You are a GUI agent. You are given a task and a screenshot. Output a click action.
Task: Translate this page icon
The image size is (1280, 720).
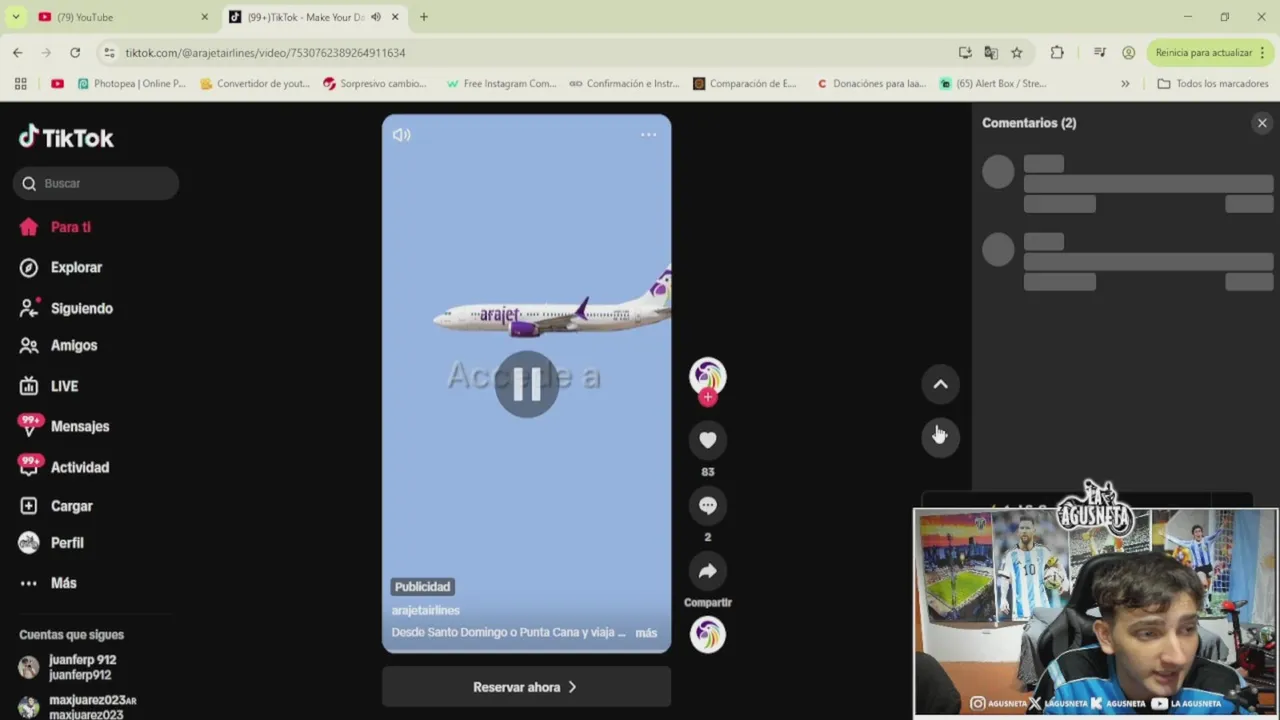pos(991,53)
